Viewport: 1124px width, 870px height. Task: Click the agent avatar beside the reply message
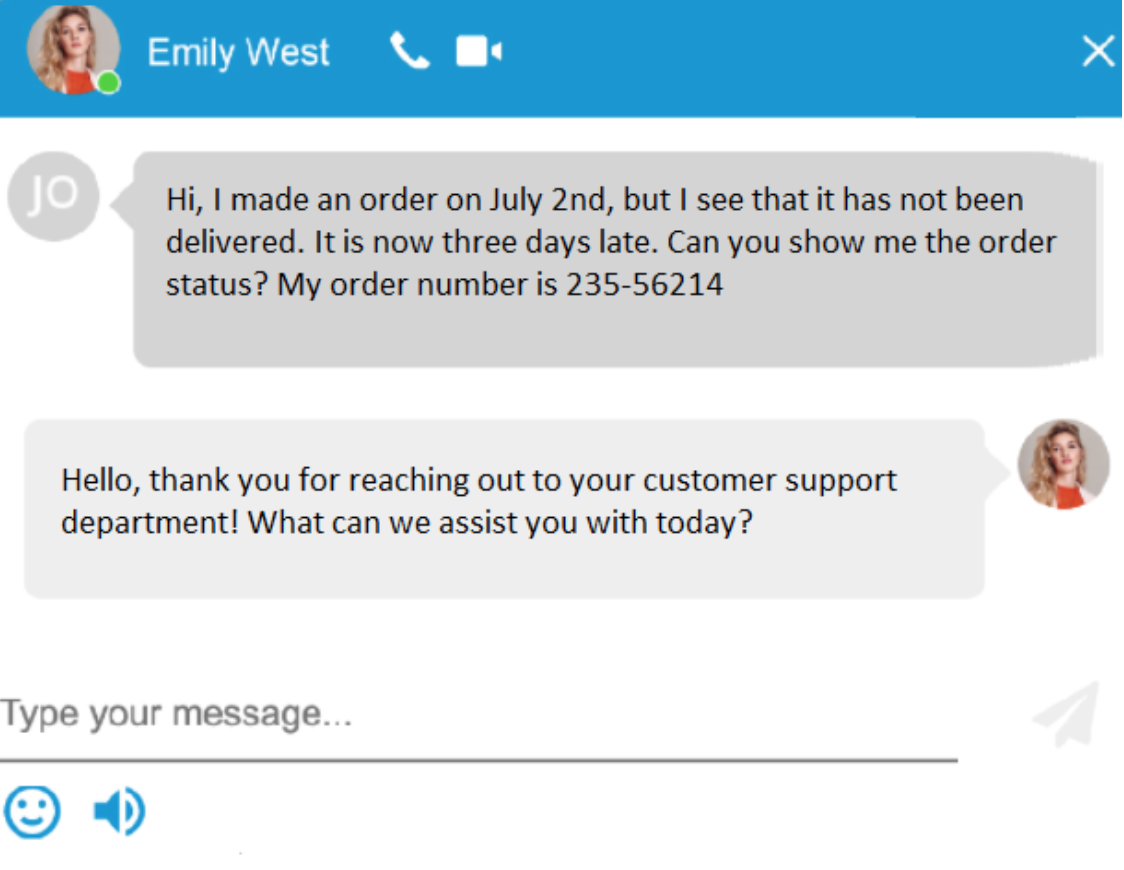click(1063, 464)
